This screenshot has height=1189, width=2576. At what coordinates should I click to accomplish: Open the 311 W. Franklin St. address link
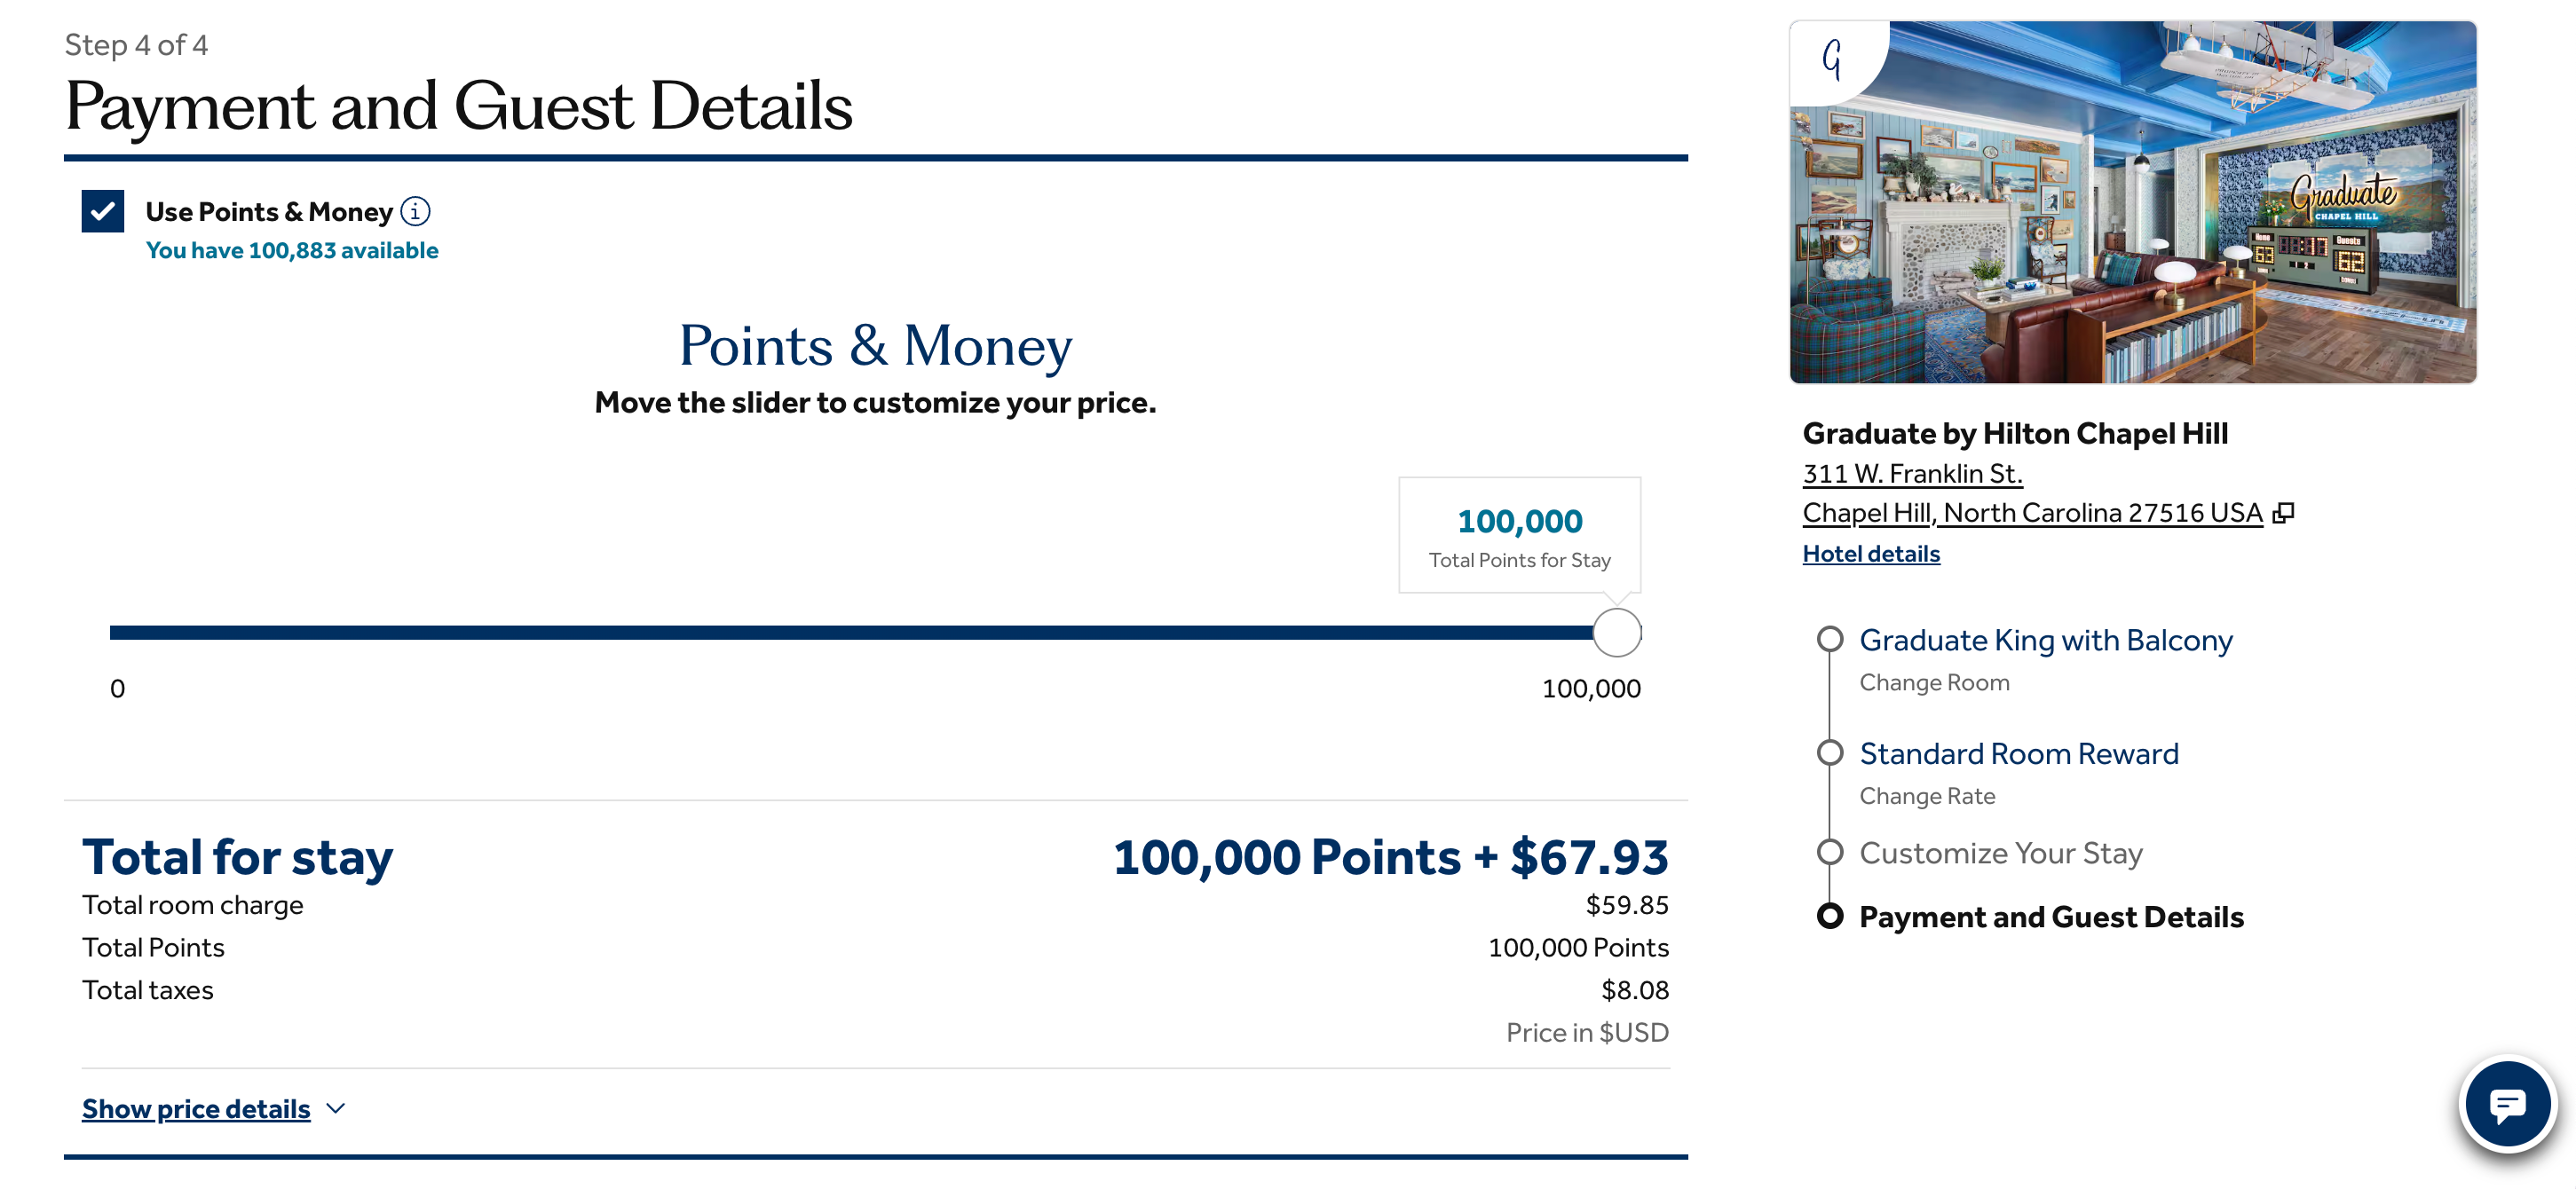pos(1911,473)
